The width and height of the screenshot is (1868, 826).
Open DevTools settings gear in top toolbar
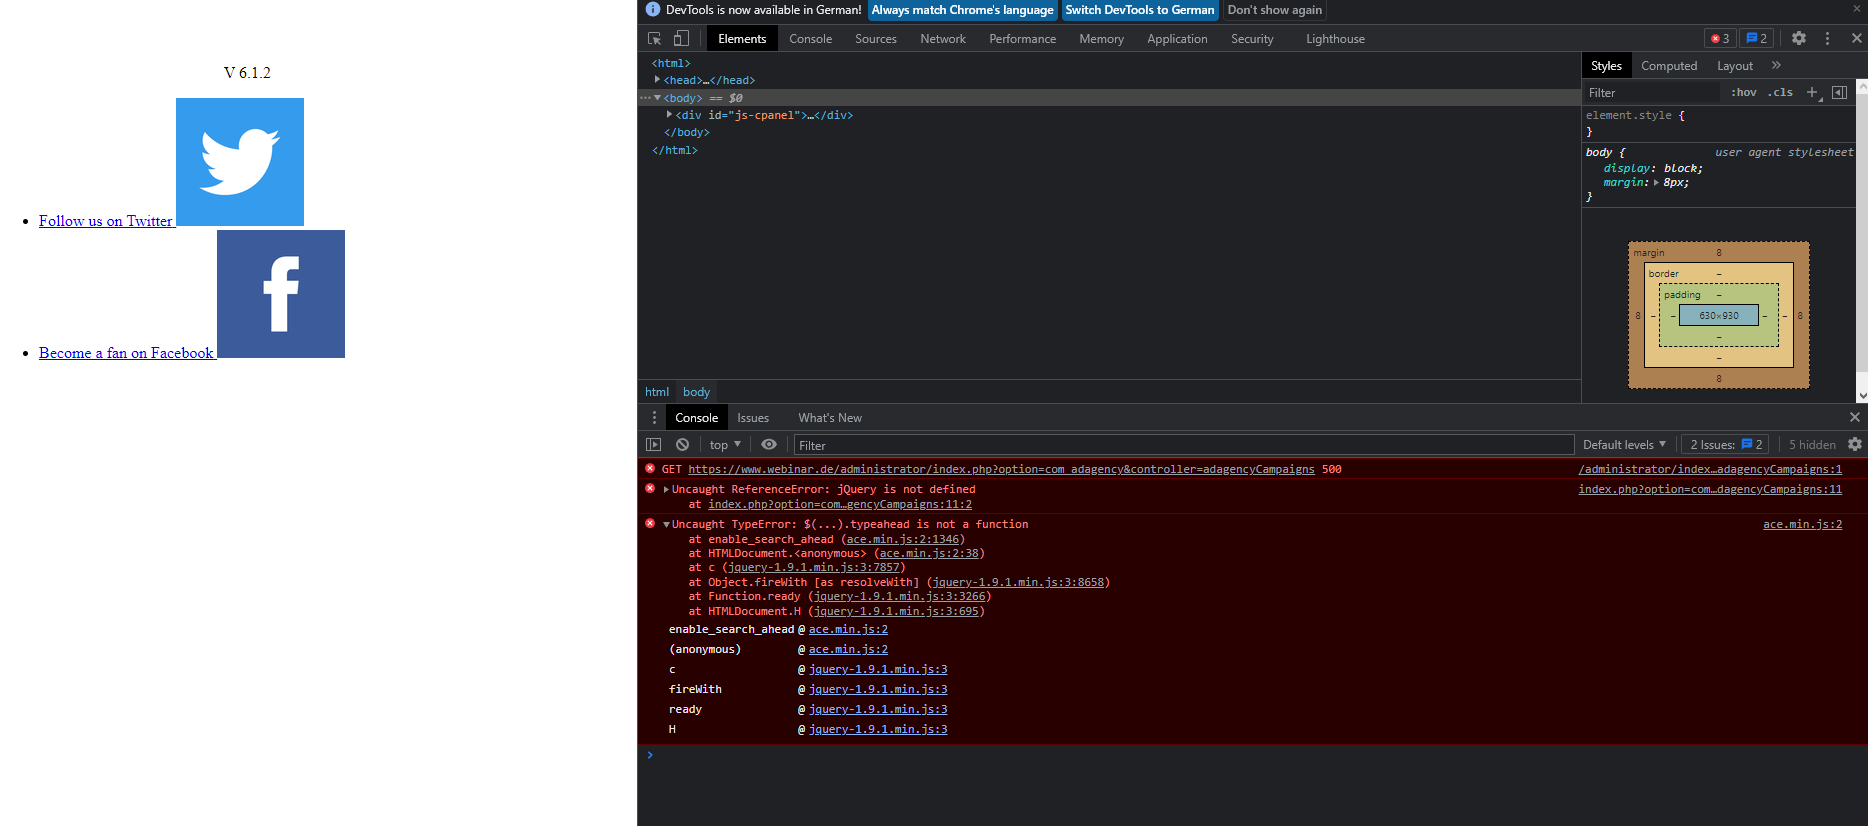pyautogui.click(x=1799, y=38)
